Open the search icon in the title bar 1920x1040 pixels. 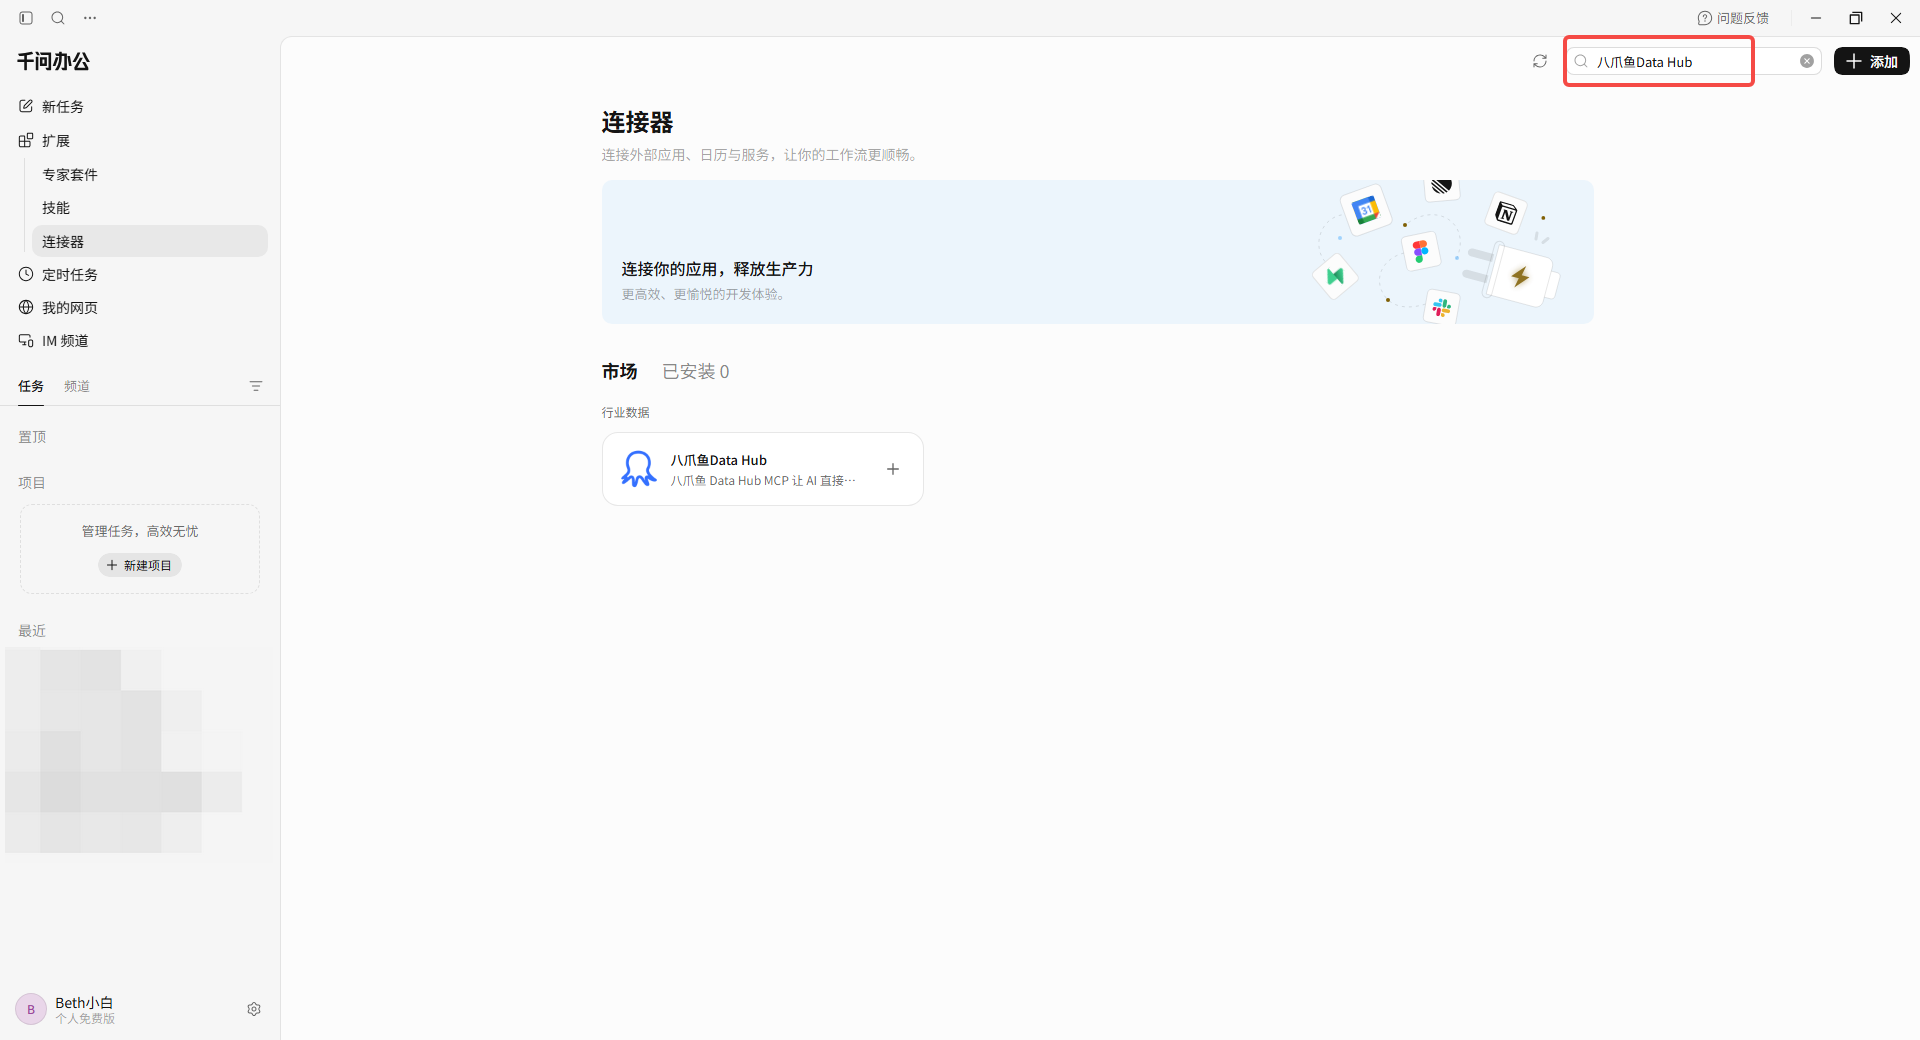58,18
